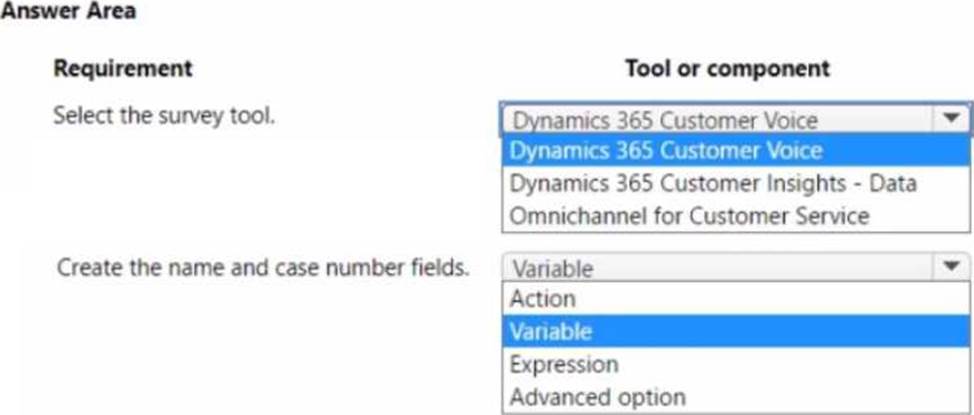
Task: Select highlighted Variable option in list
Action: [x=735, y=331]
